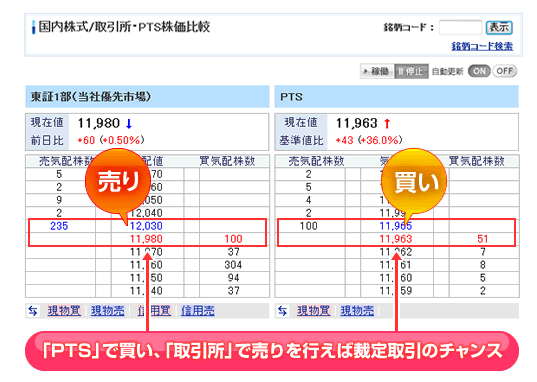537x382 pixels.
Task: Click the PTS current price 11,963 at top
Action: click(357, 123)
